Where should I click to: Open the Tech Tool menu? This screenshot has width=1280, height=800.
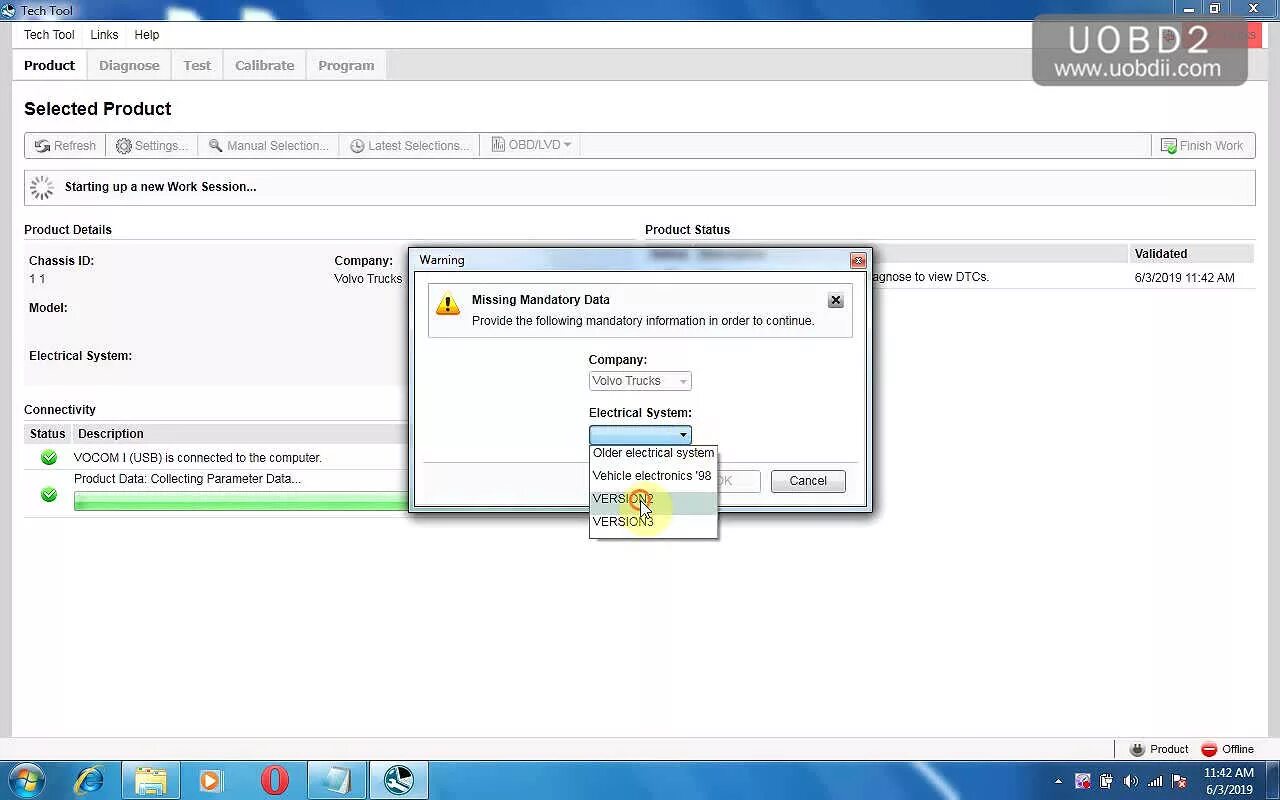click(49, 34)
